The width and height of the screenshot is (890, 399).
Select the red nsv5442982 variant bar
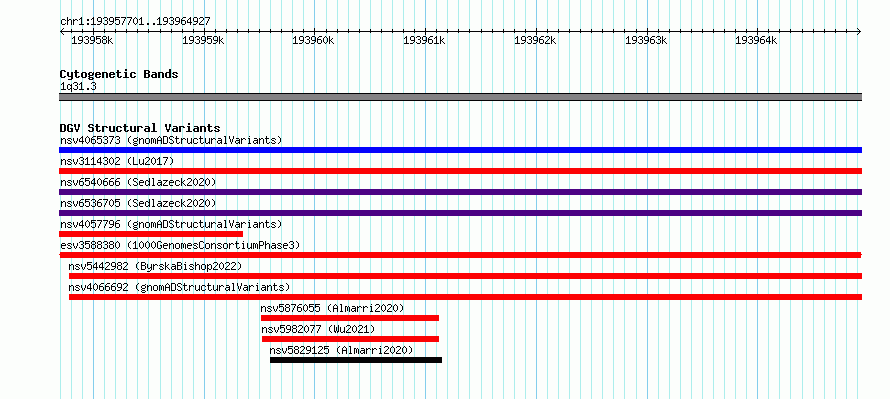click(x=465, y=276)
